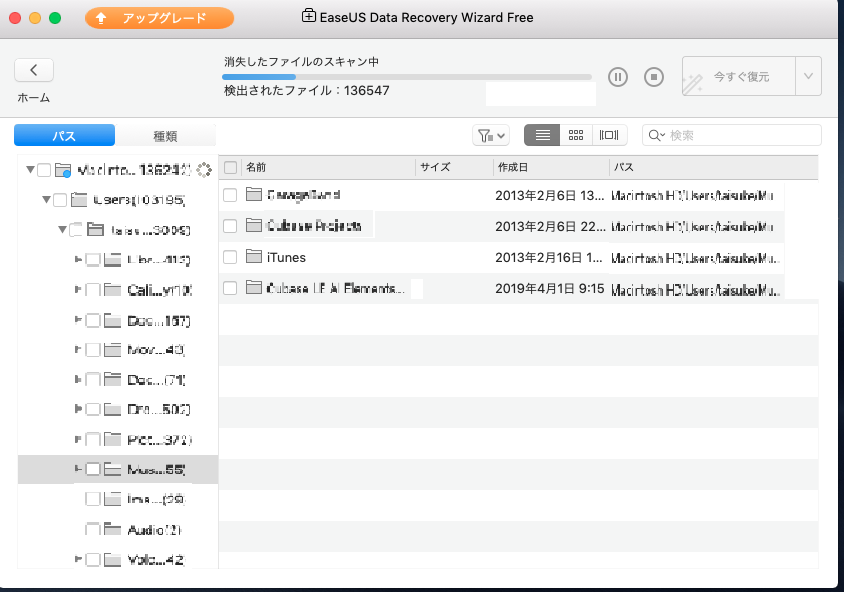Expand the Pict... folder in the tree
The width and height of the screenshot is (844, 592).
point(78,440)
